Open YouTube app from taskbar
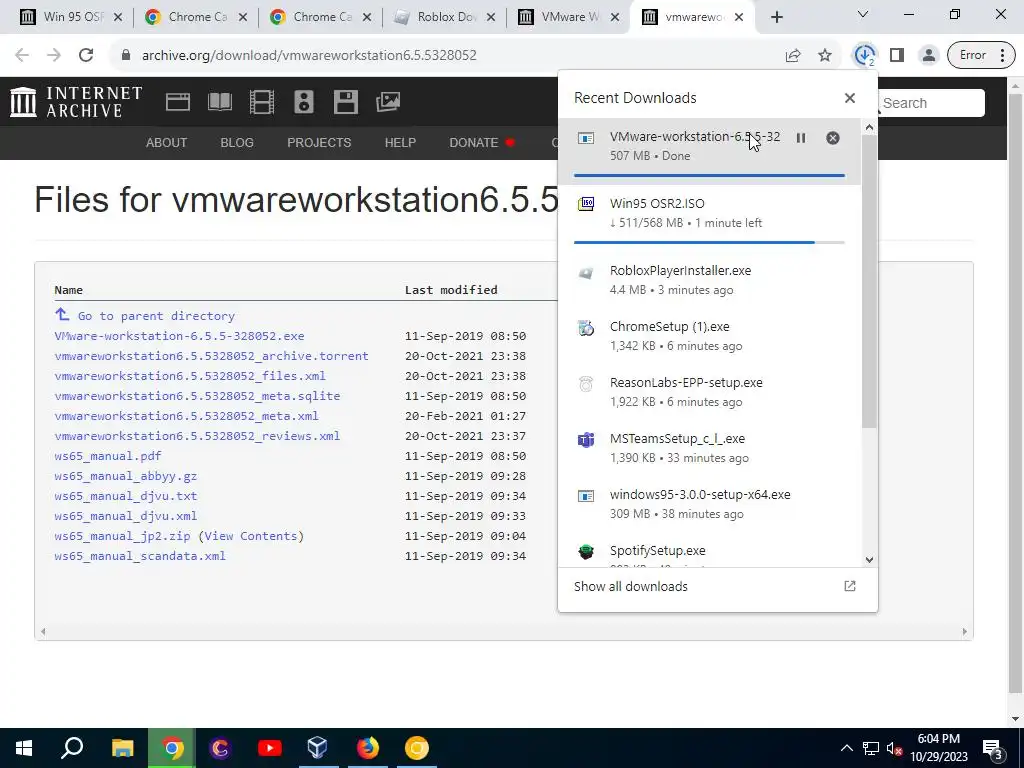 (269, 748)
